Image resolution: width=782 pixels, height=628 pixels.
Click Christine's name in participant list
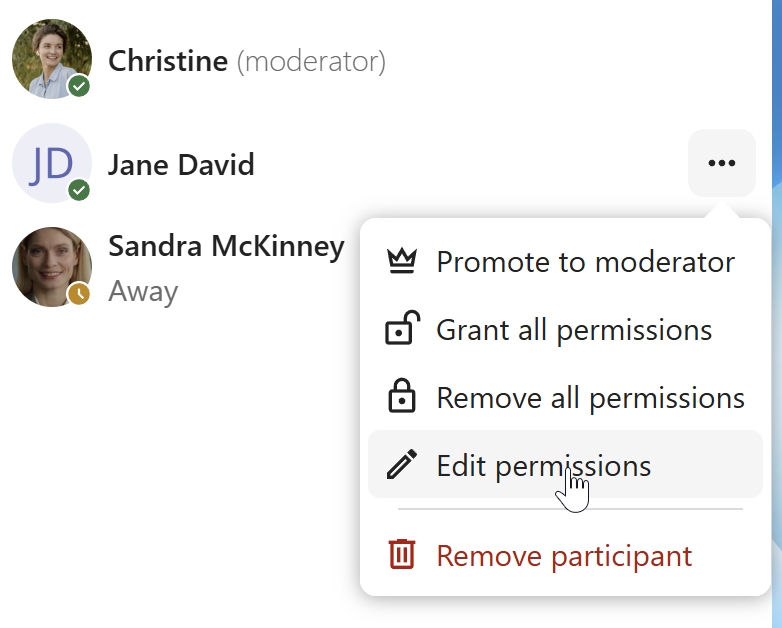pos(168,61)
